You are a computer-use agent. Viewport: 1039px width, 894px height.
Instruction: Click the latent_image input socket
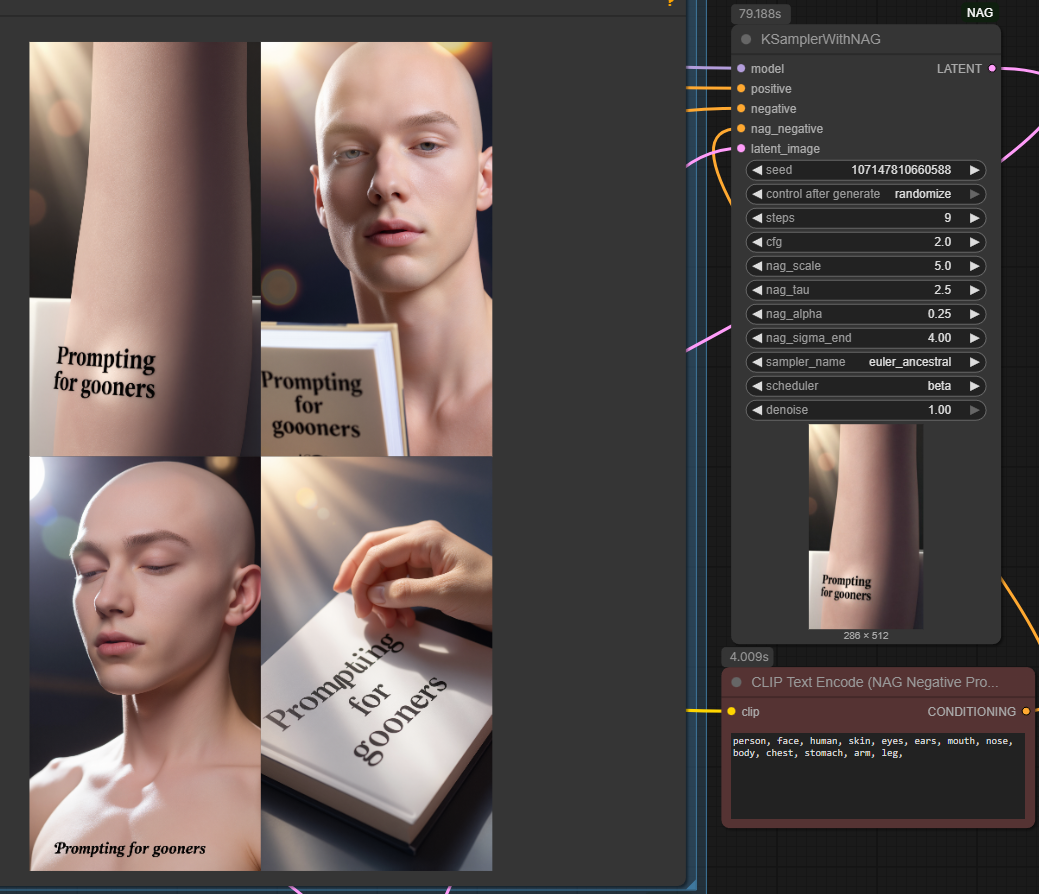point(741,148)
